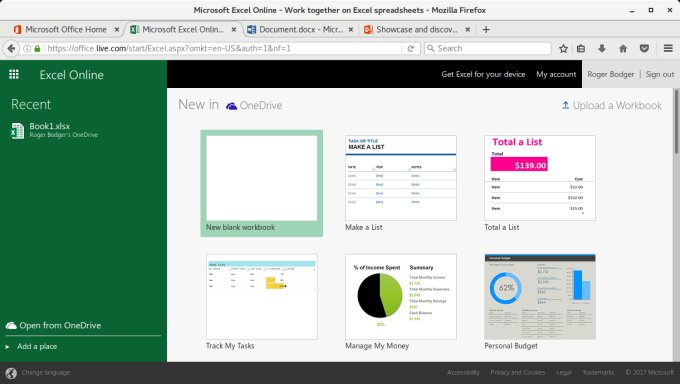Viewport: 680px width, 384px height.
Task: Click the © 2017 Microsoft text
Action: 650,373
